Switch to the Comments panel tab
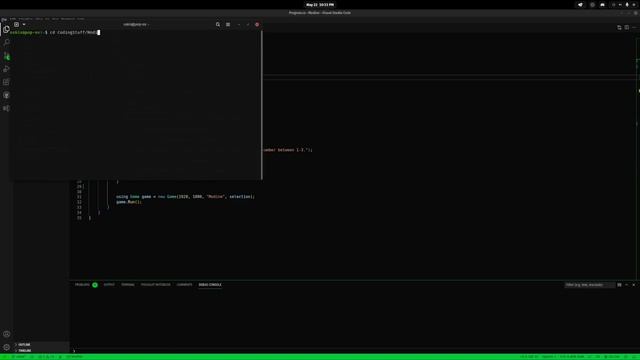The width and height of the screenshot is (640, 360). (x=184, y=284)
